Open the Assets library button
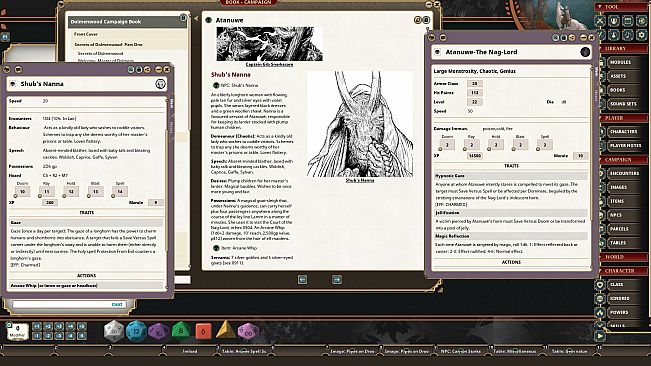 point(626,76)
